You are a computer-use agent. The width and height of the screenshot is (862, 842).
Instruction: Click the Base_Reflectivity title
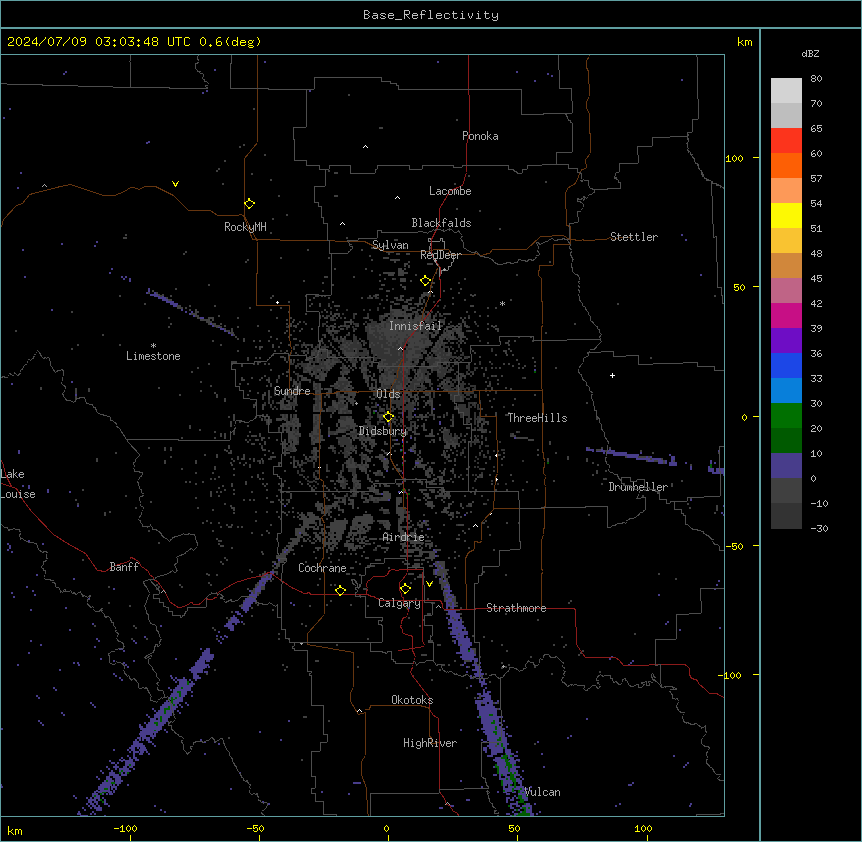[431, 15]
